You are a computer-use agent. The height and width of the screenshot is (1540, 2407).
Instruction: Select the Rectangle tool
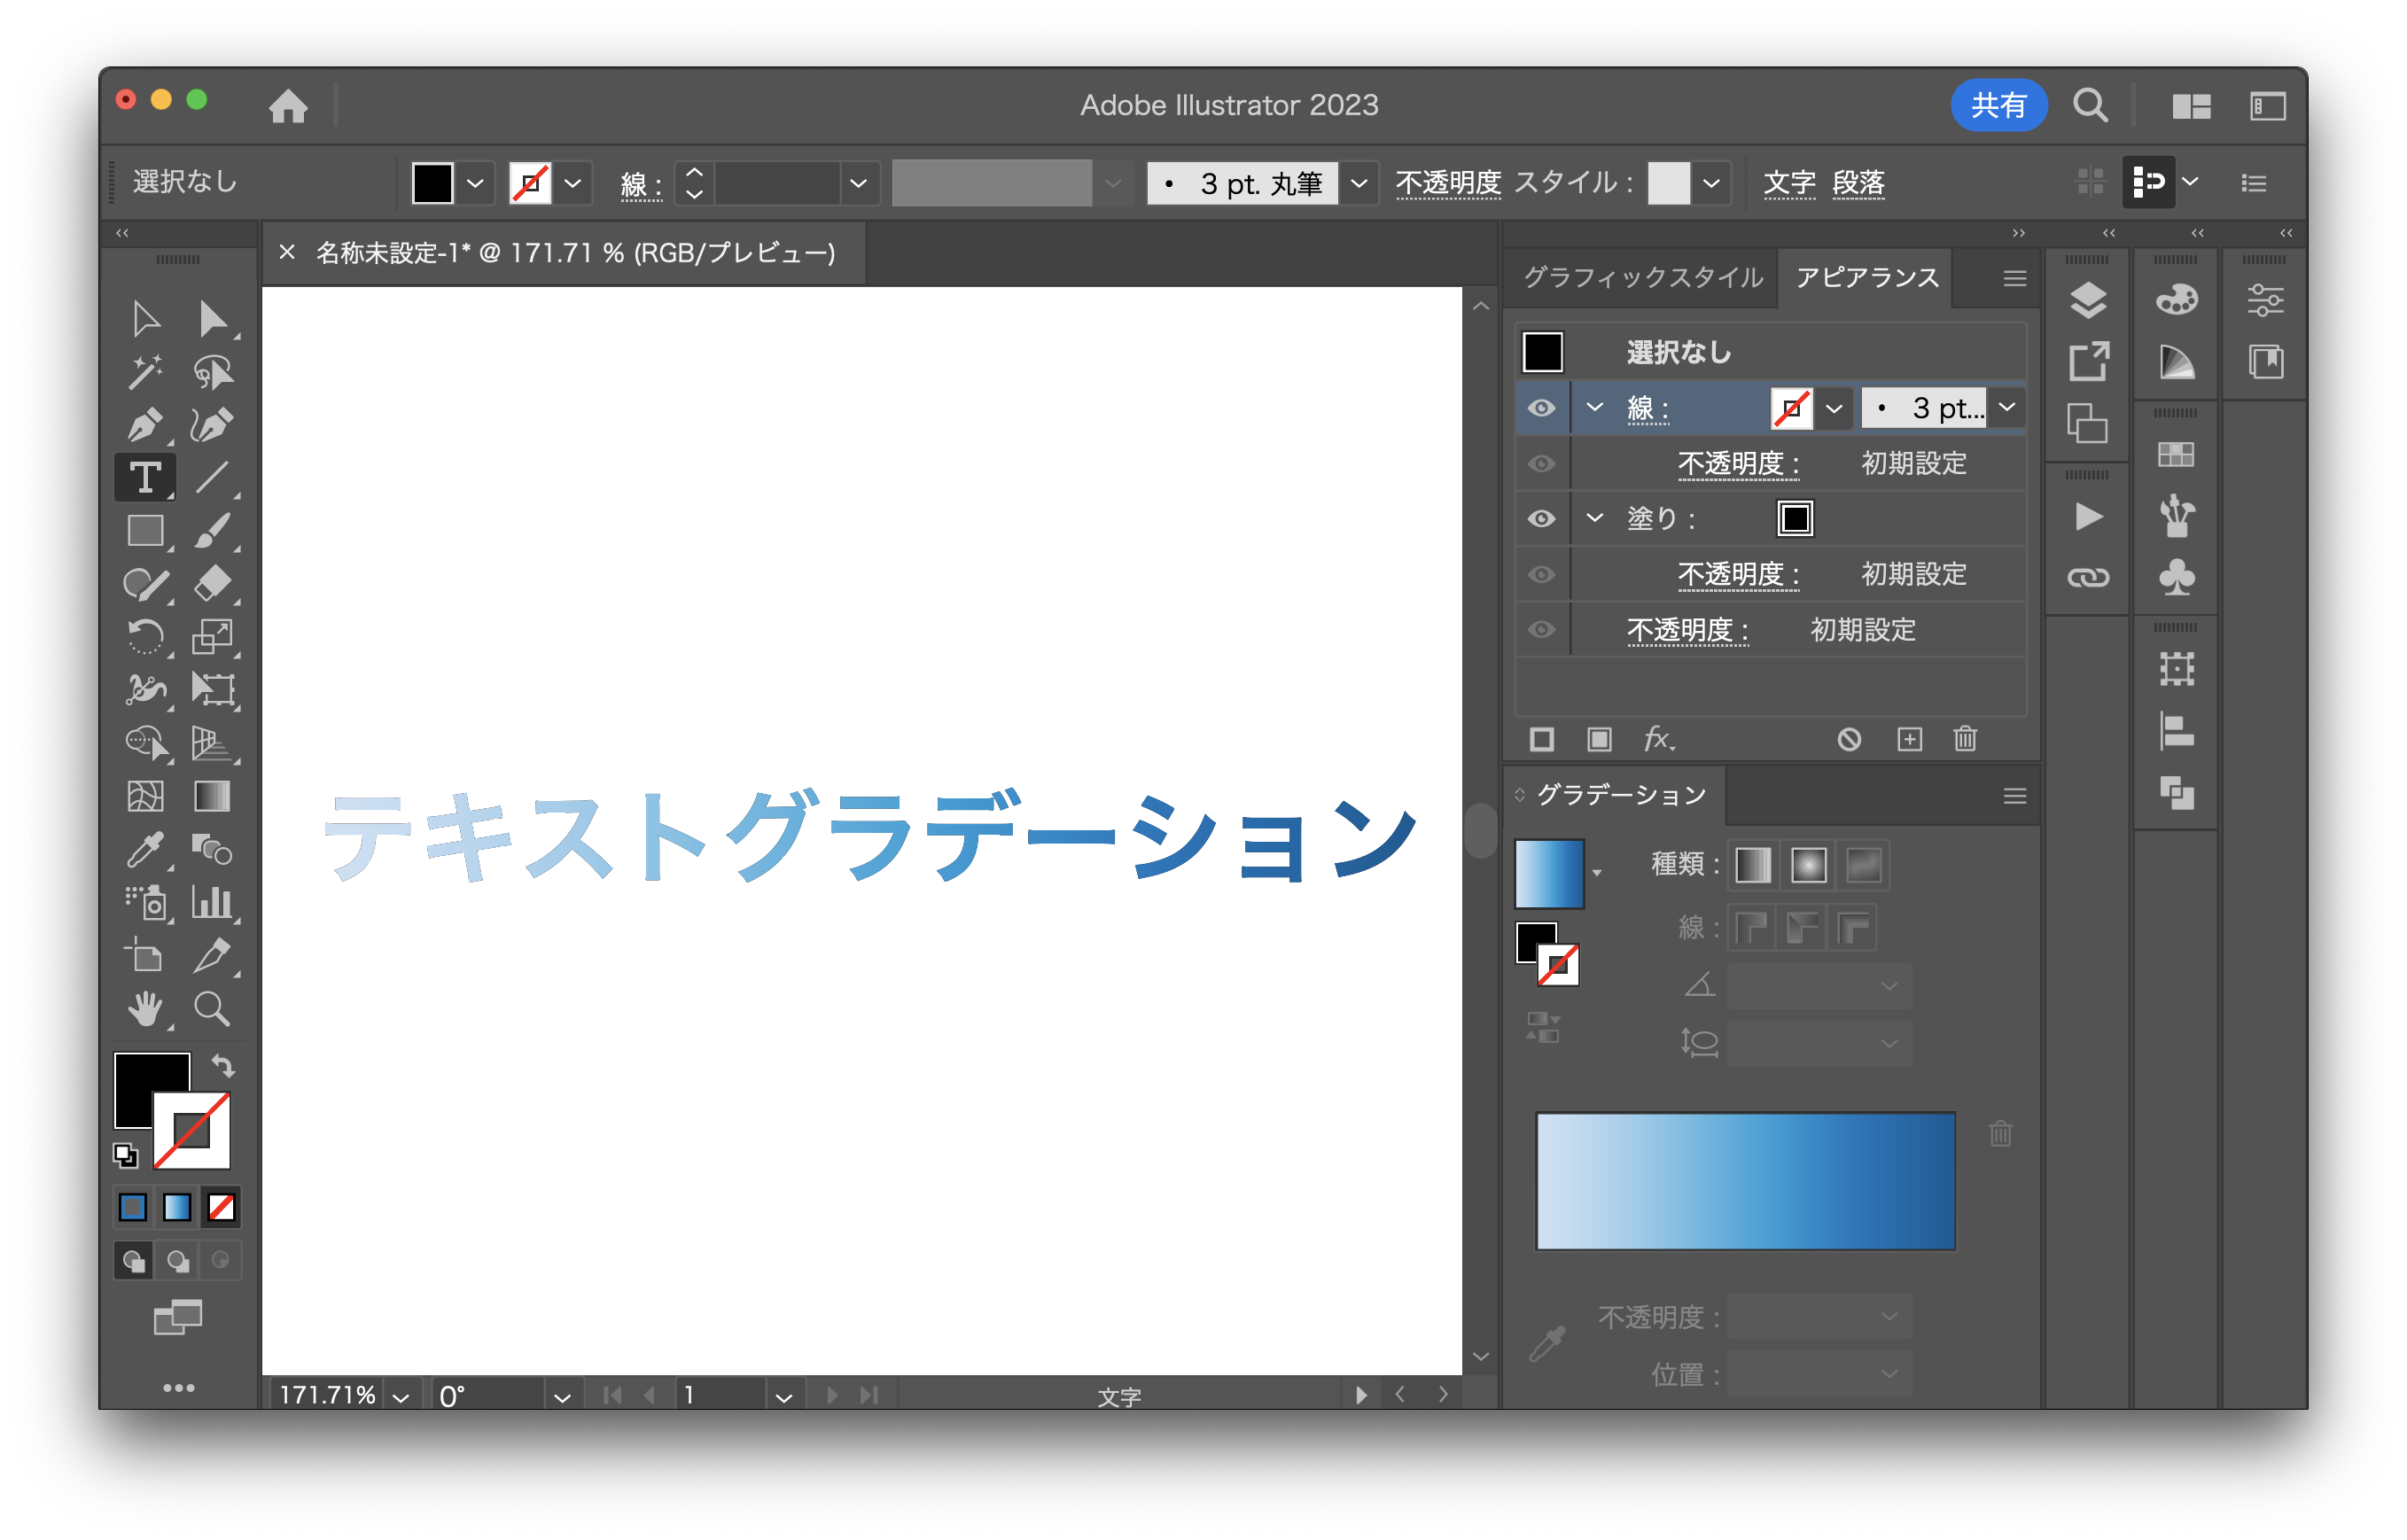click(146, 531)
